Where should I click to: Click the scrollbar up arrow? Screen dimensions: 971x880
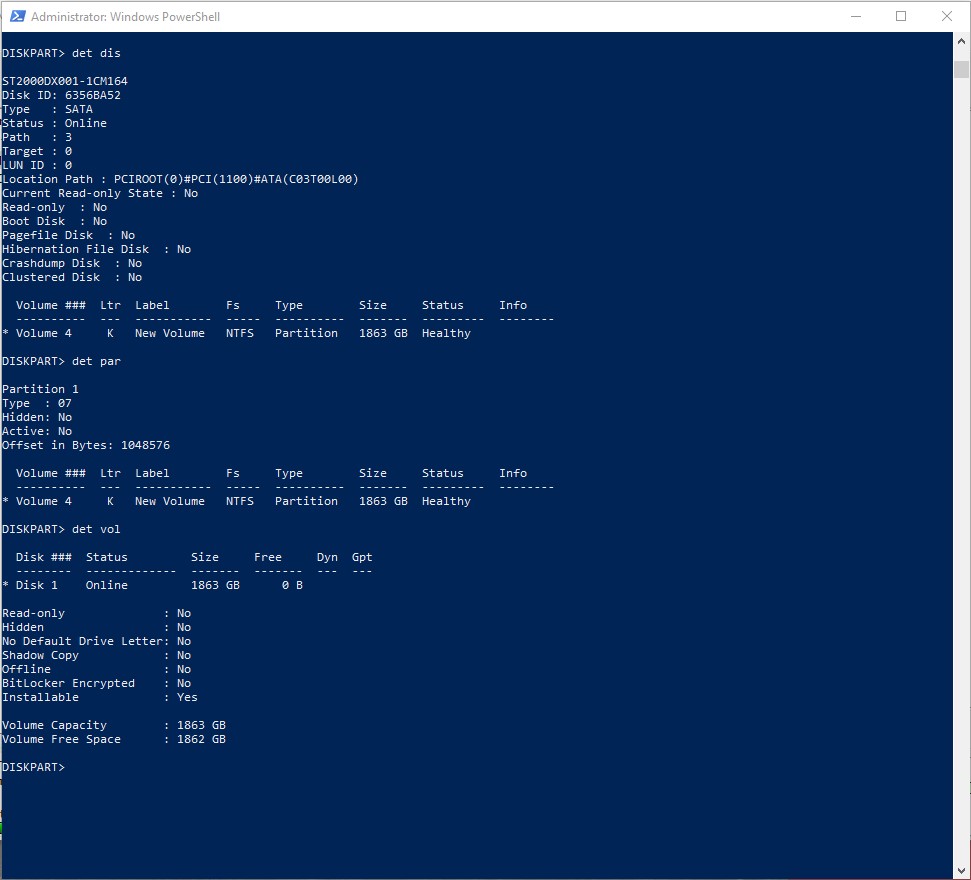961,41
